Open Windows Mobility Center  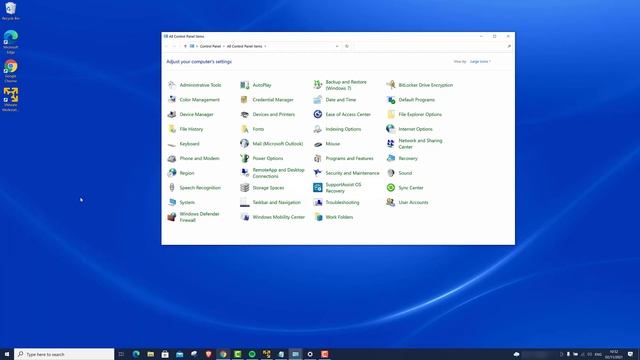point(273,217)
